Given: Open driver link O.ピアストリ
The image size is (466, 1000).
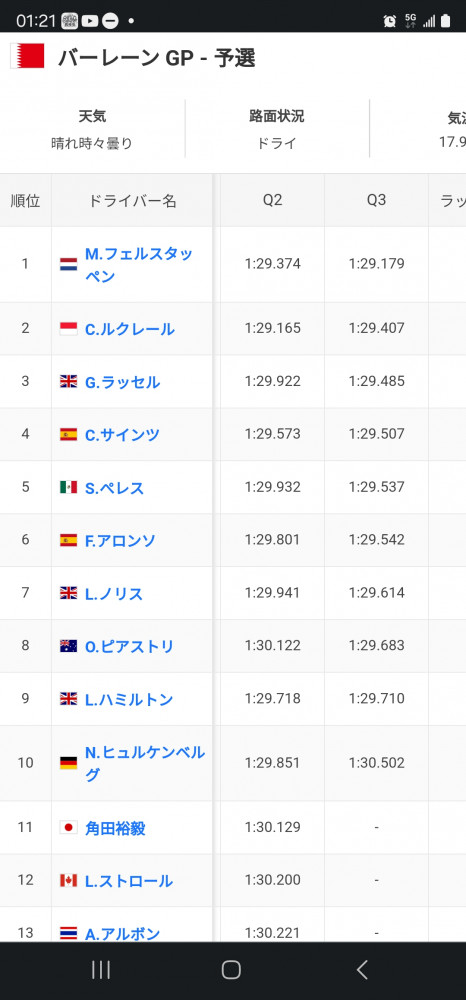Looking at the screenshot, I should click(x=129, y=647).
